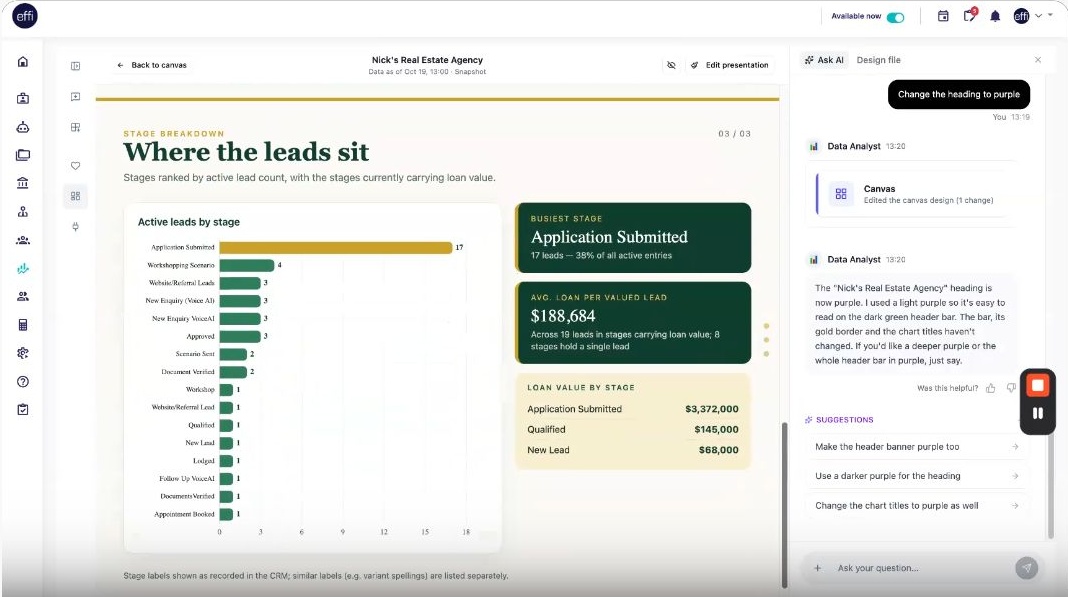Toggle the Available now switch
Screen dimensions: 1068x597
click(x=896, y=17)
